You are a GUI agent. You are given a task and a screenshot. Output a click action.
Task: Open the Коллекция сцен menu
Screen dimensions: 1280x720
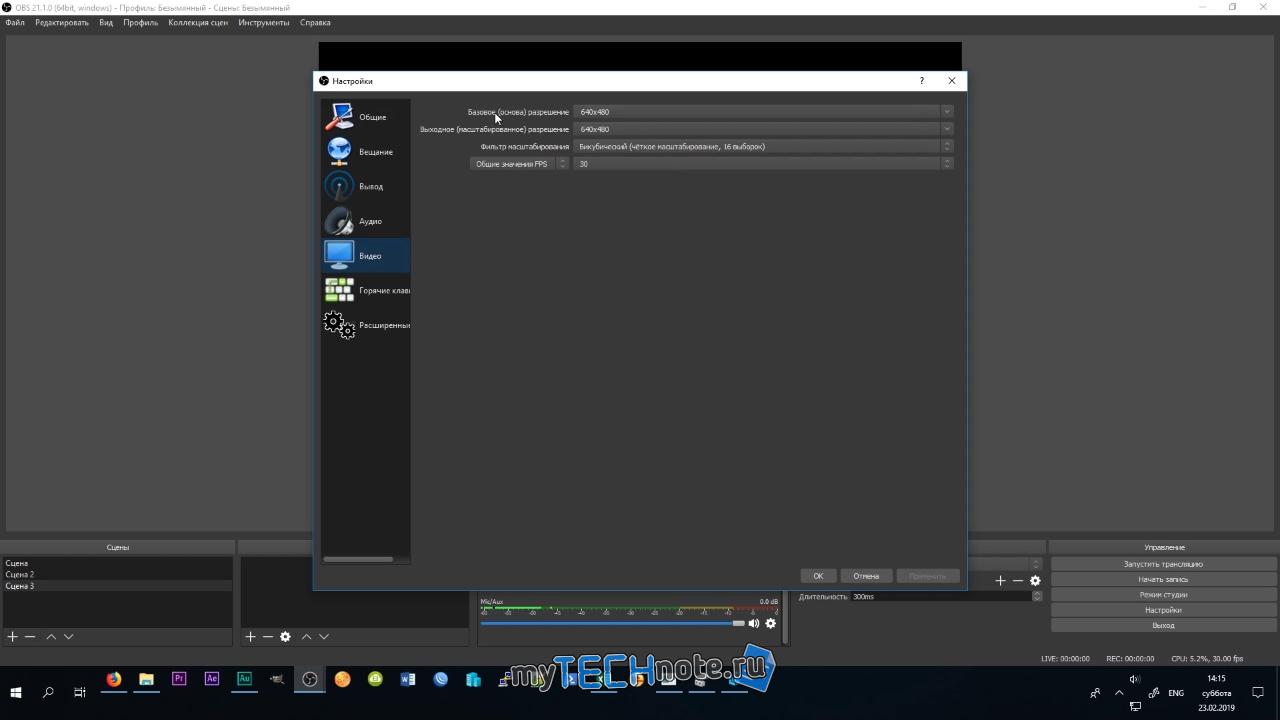[198, 22]
